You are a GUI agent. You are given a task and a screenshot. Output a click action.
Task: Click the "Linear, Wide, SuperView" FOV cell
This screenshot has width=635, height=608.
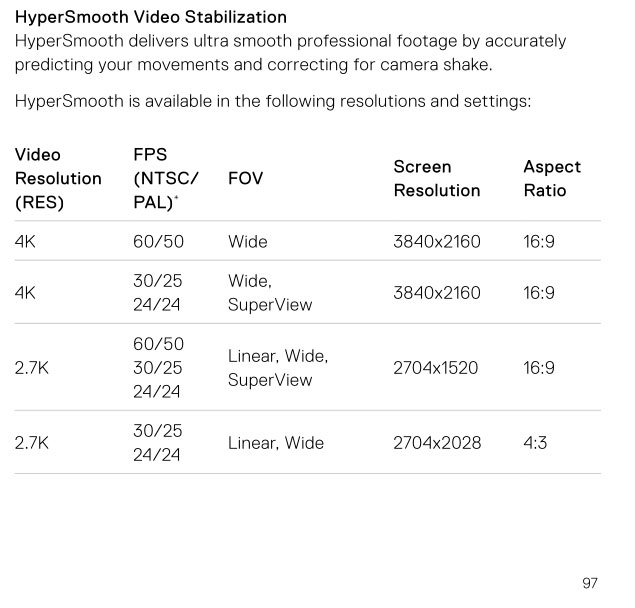pos(277,368)
